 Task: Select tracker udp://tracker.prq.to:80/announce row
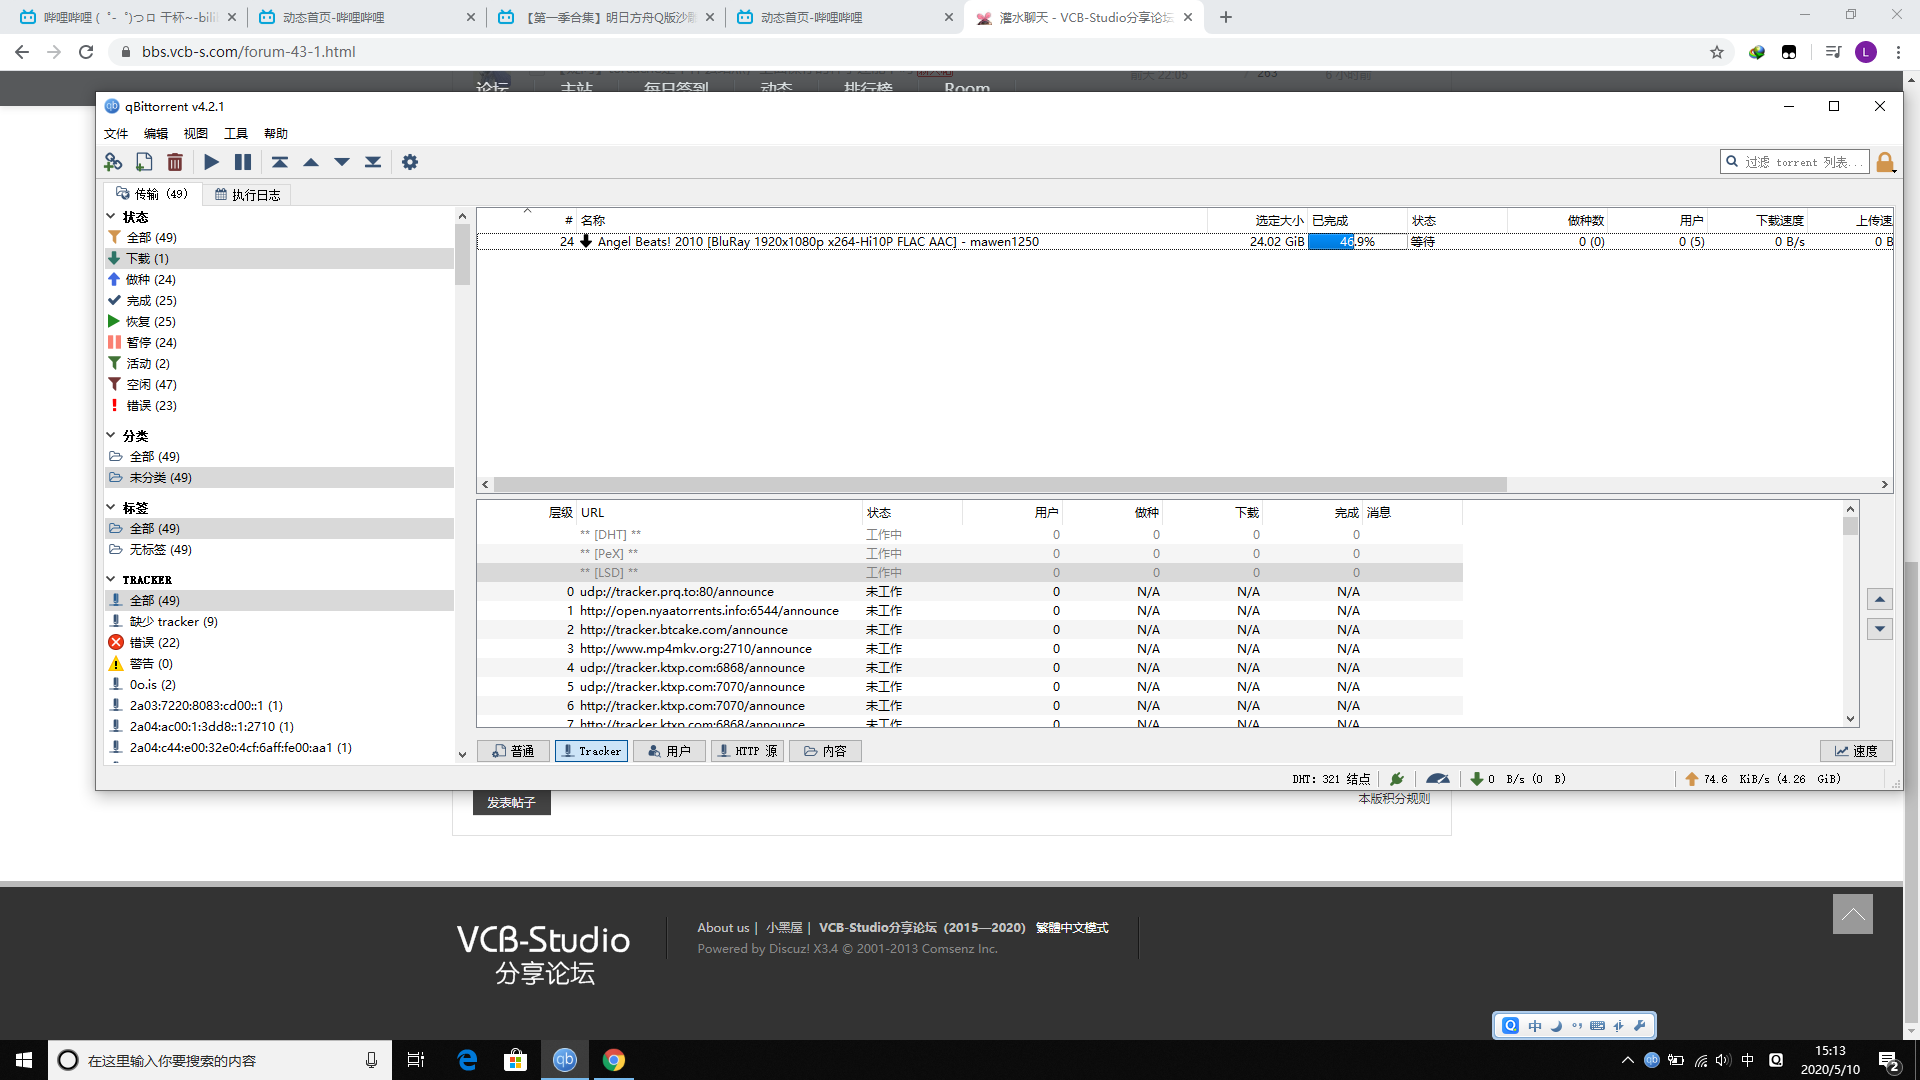tap(969, 591)
